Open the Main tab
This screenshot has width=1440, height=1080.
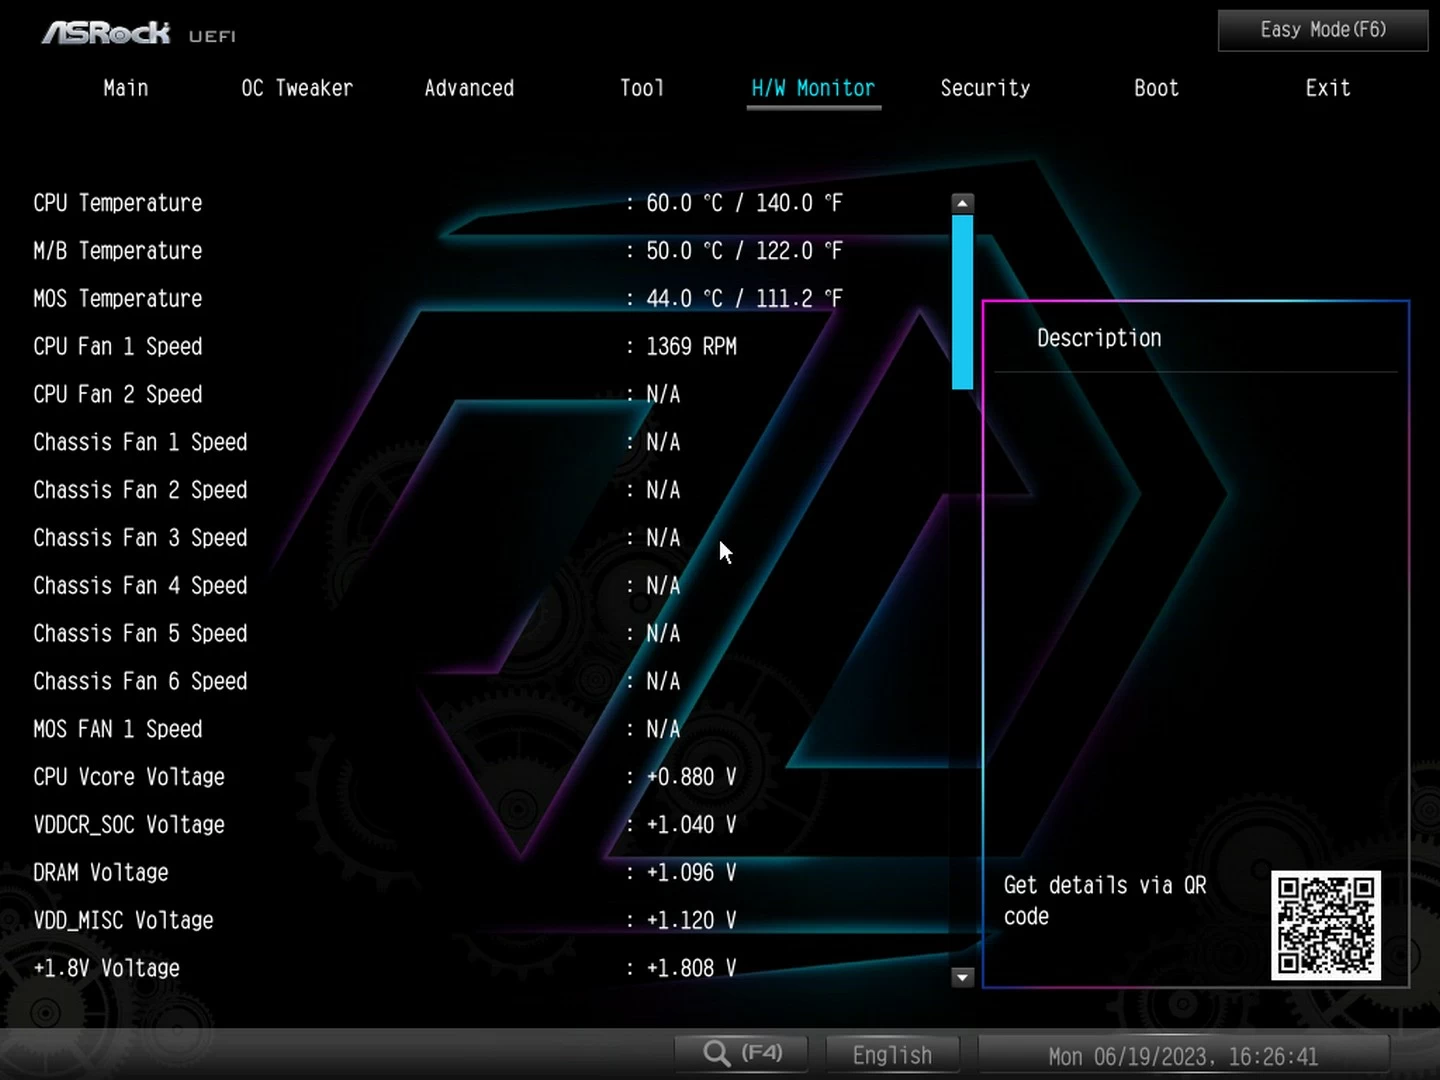coord(126,88)
